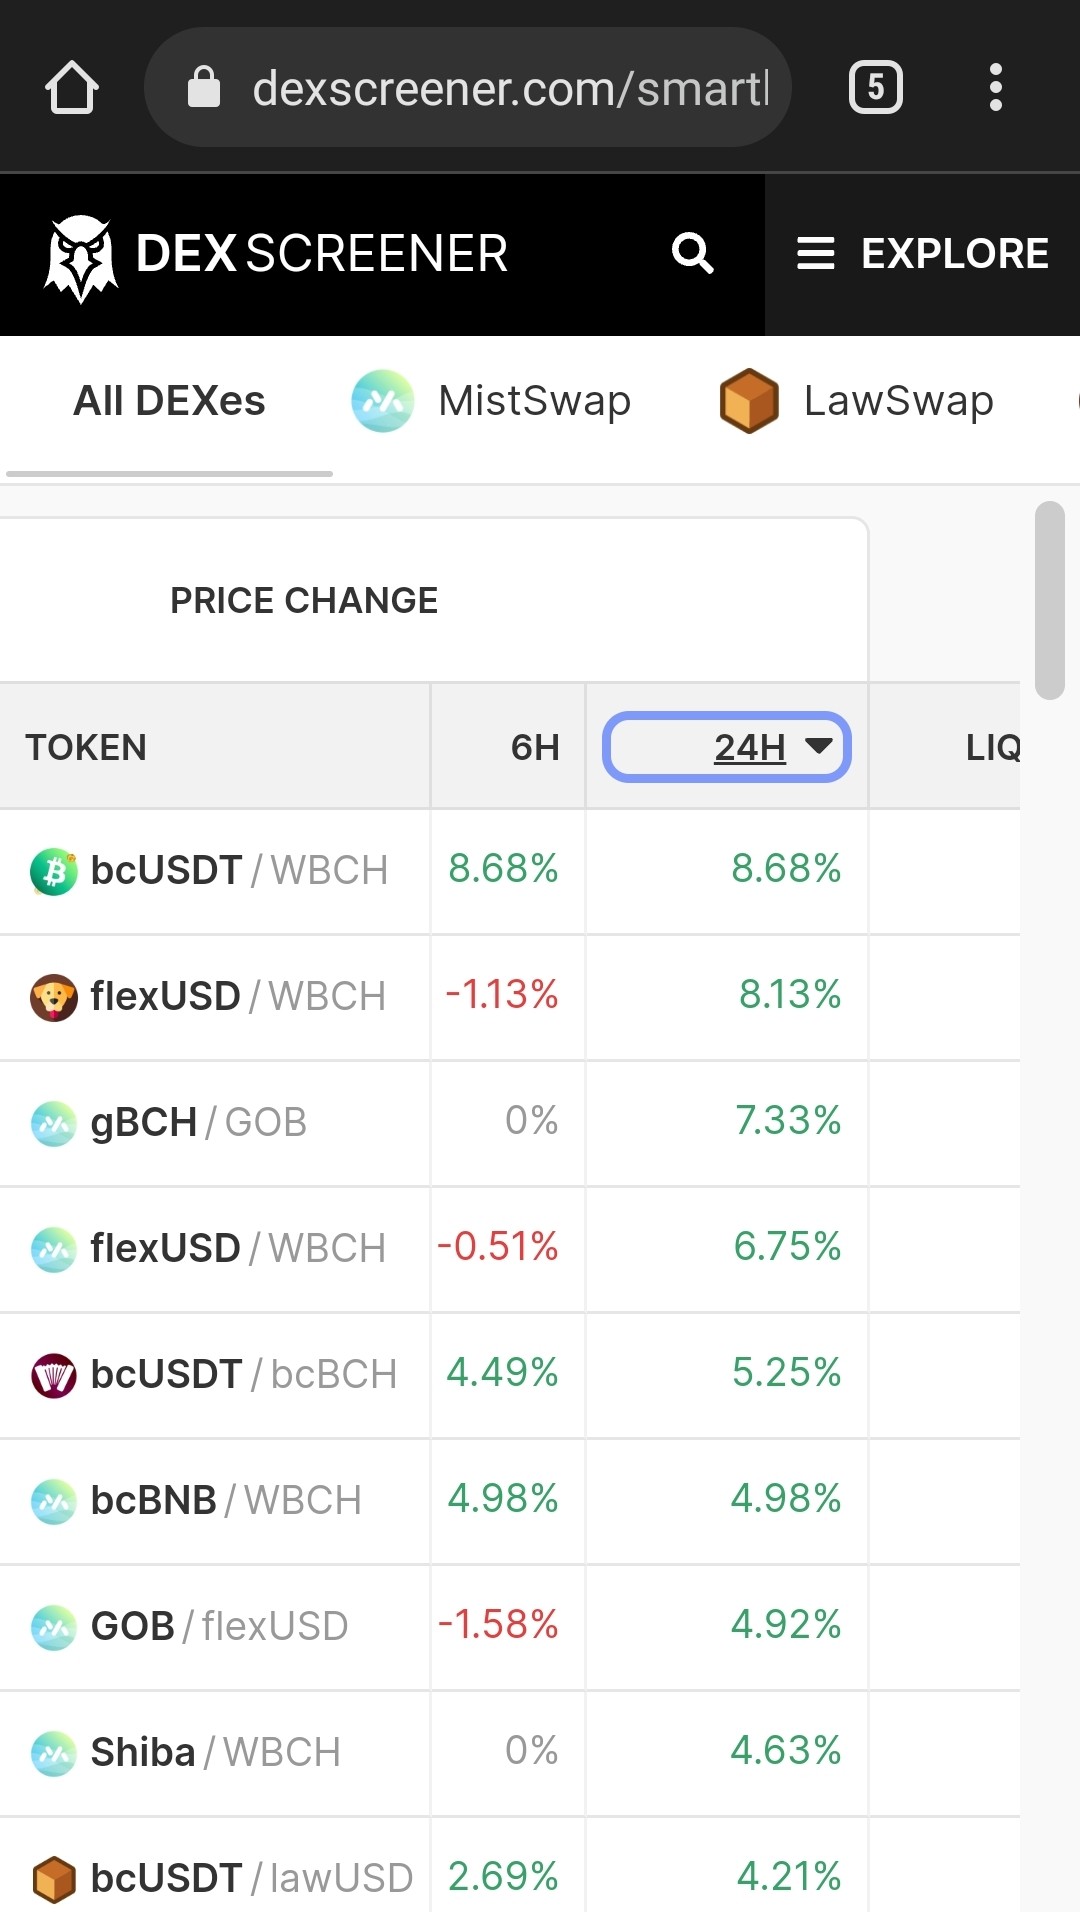
Task: Click the bcUSDT/bcBCH parachute token icon
Action: click(x=54, y=1375)
